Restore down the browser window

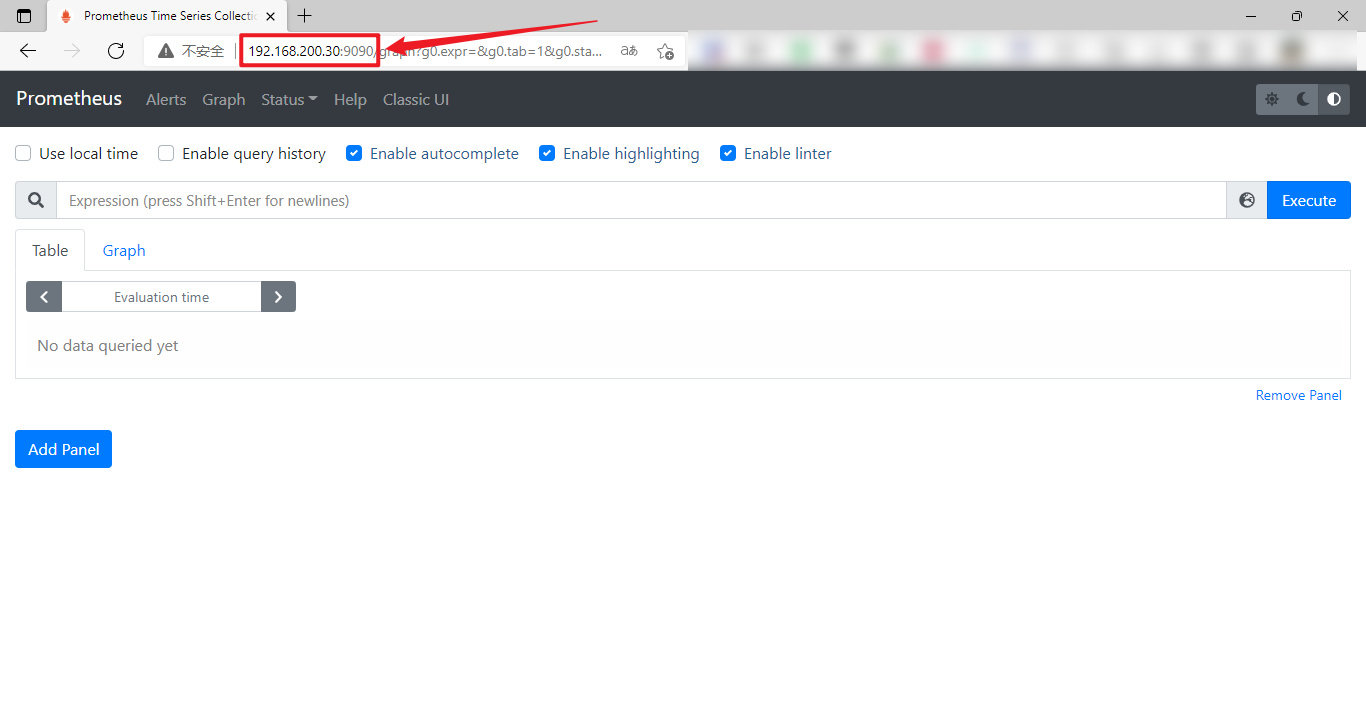1297,16
